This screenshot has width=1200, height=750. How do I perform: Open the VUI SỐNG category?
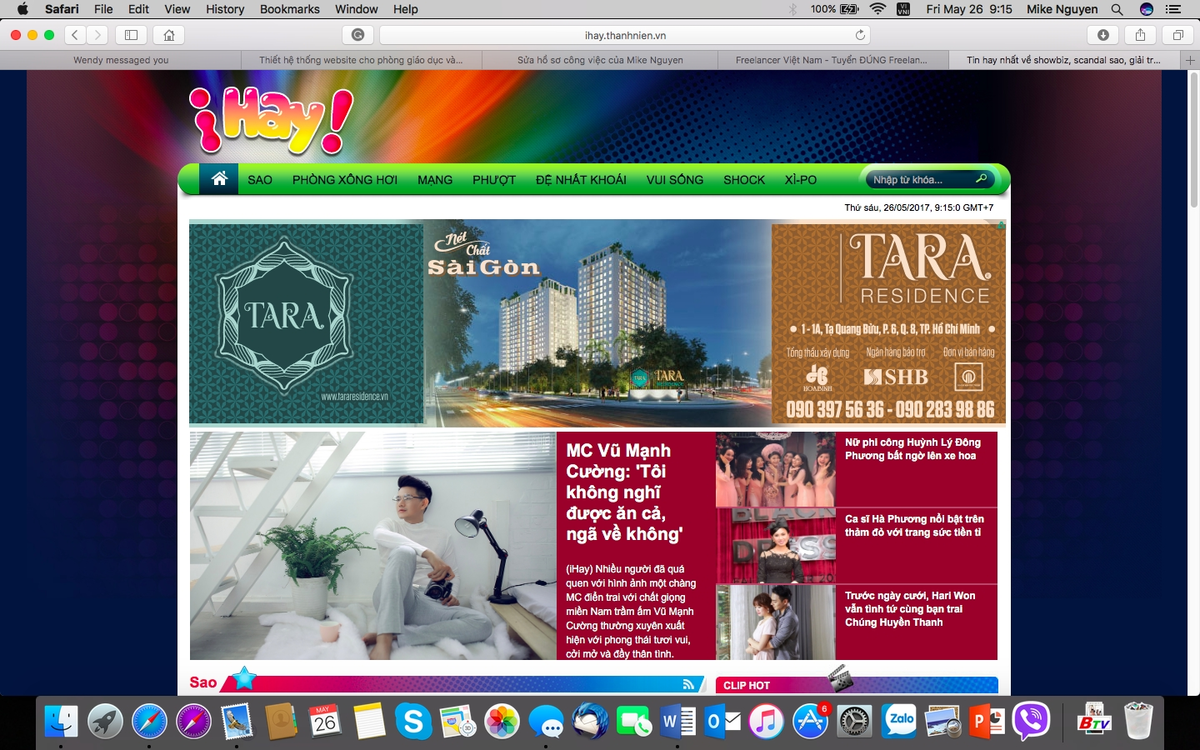[x=675, y=180]
